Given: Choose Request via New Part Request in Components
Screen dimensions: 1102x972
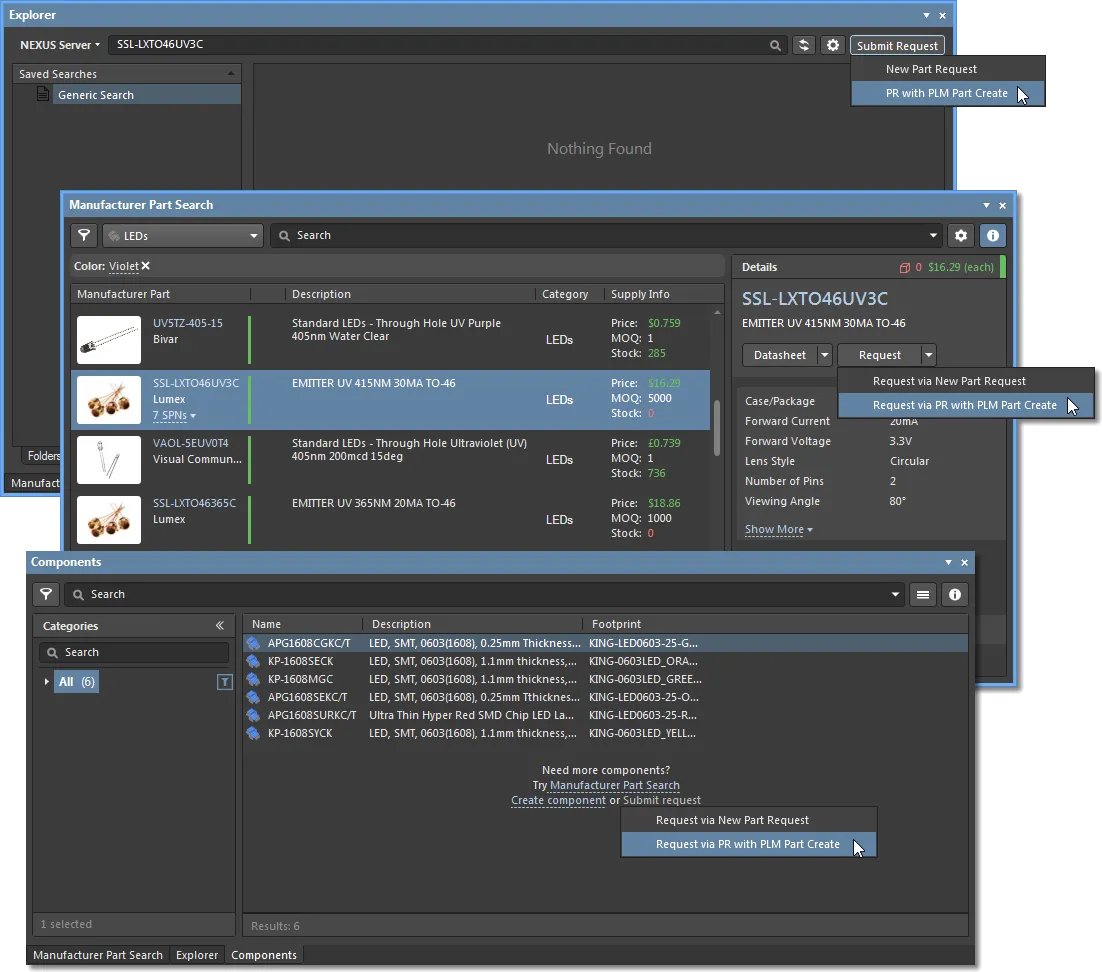Looking at the screenshot, I should tap(748, 820).
